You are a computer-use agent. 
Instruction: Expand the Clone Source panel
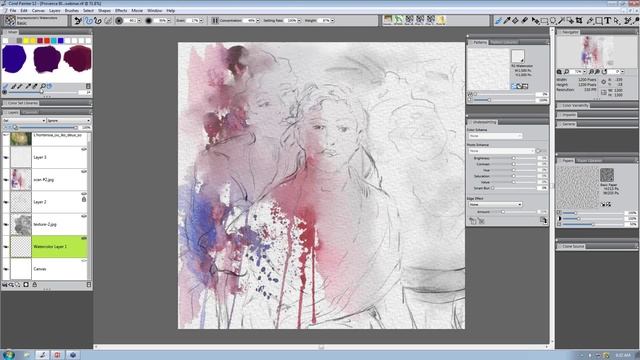573,247
